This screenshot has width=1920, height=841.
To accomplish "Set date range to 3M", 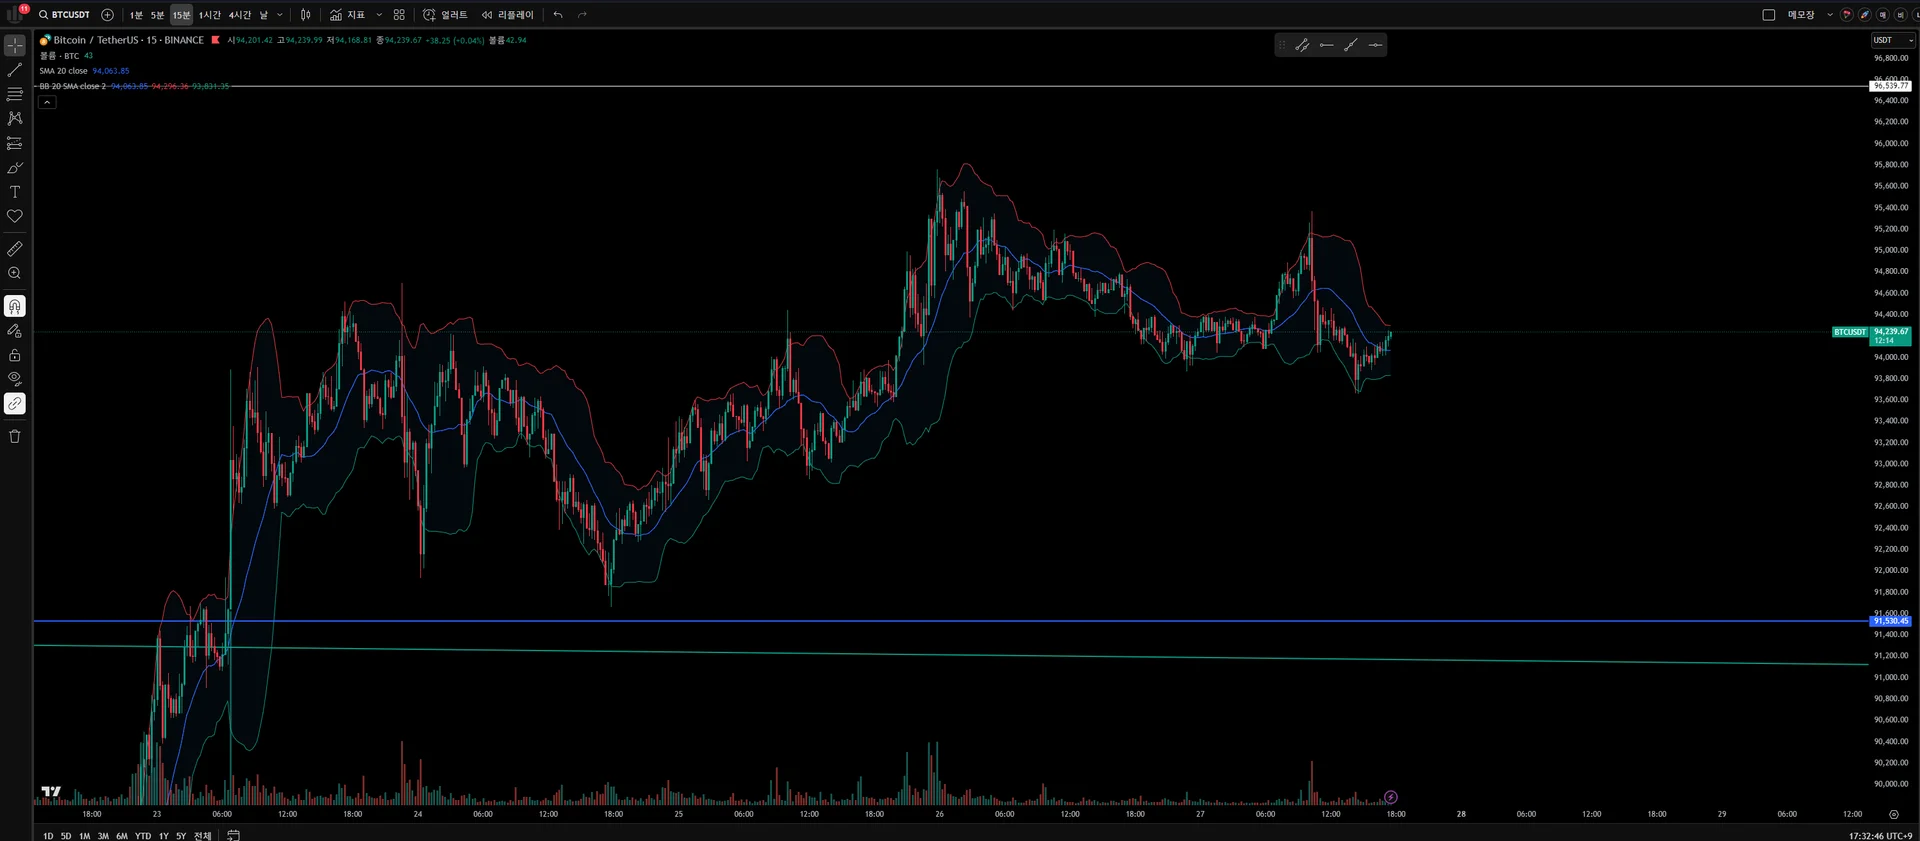I will click(103, 836).
